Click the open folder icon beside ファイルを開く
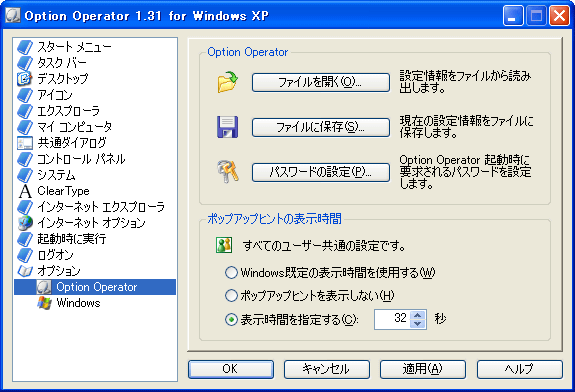This screenshot has height=392, width=575. click(227, 82)
